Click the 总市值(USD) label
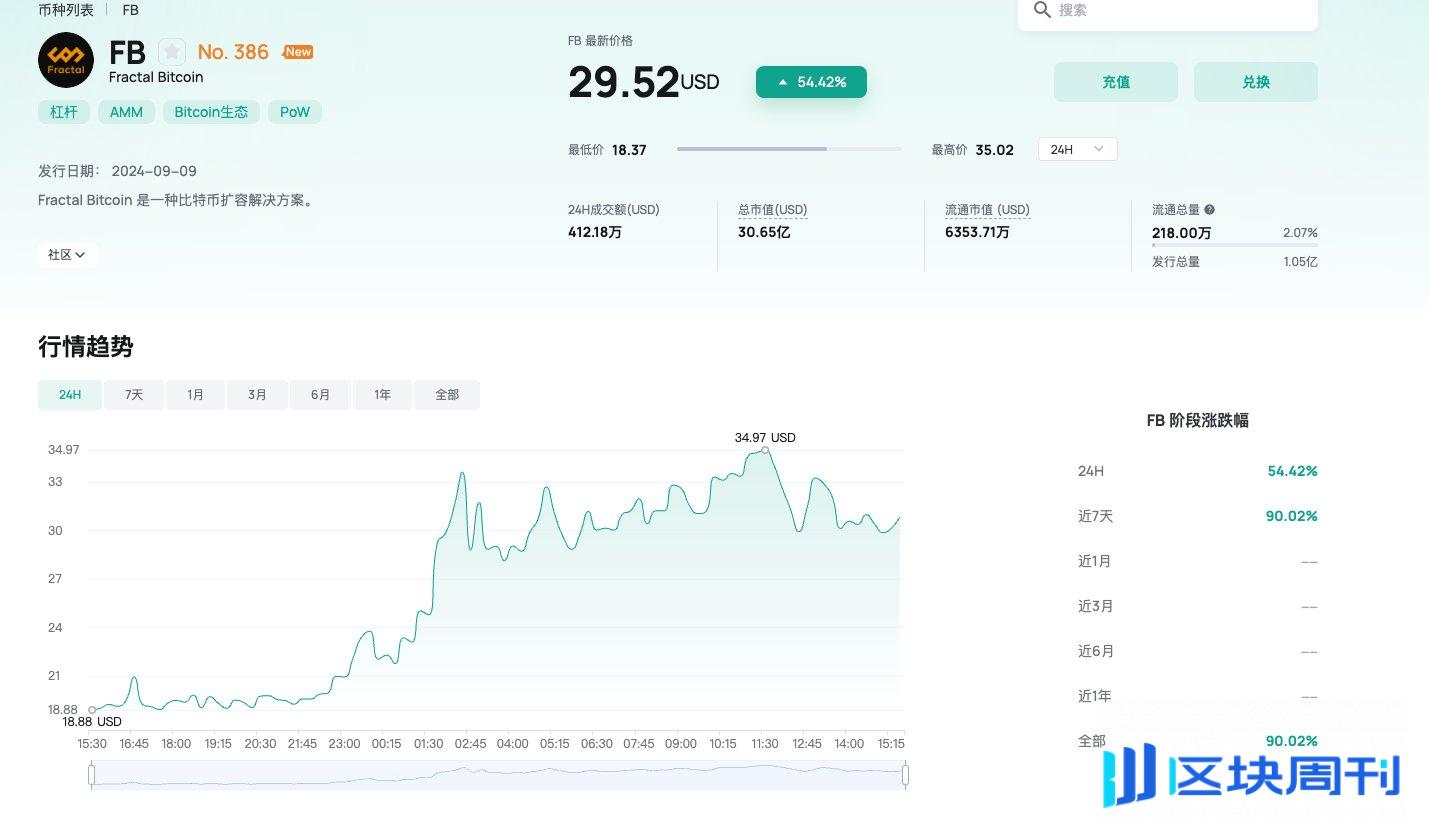This screenshot has width=1429, height=820. click(773, 210)
